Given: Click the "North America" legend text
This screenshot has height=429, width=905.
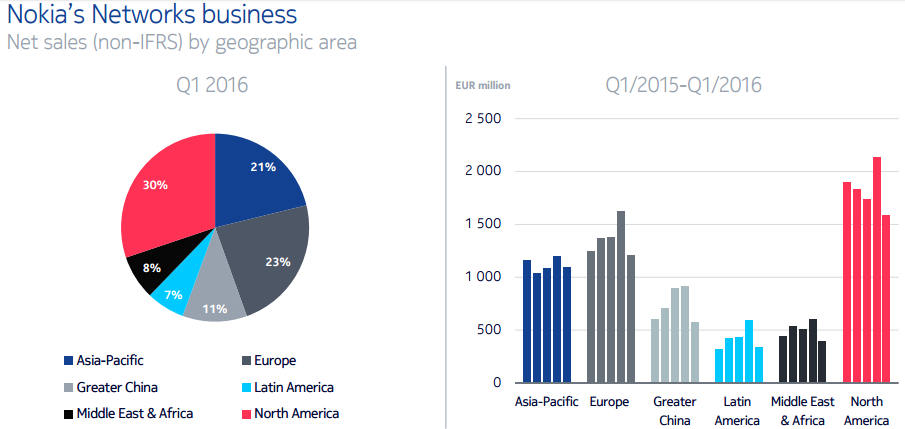Looking at the screenshot, I should (297, 413).
